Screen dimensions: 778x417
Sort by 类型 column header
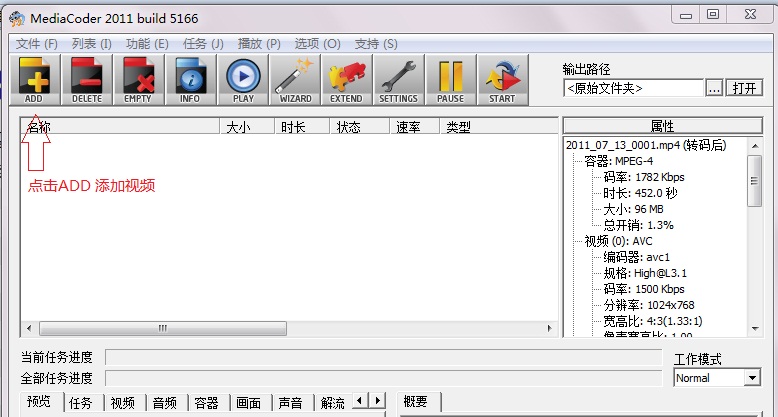(x=499, y=127)
